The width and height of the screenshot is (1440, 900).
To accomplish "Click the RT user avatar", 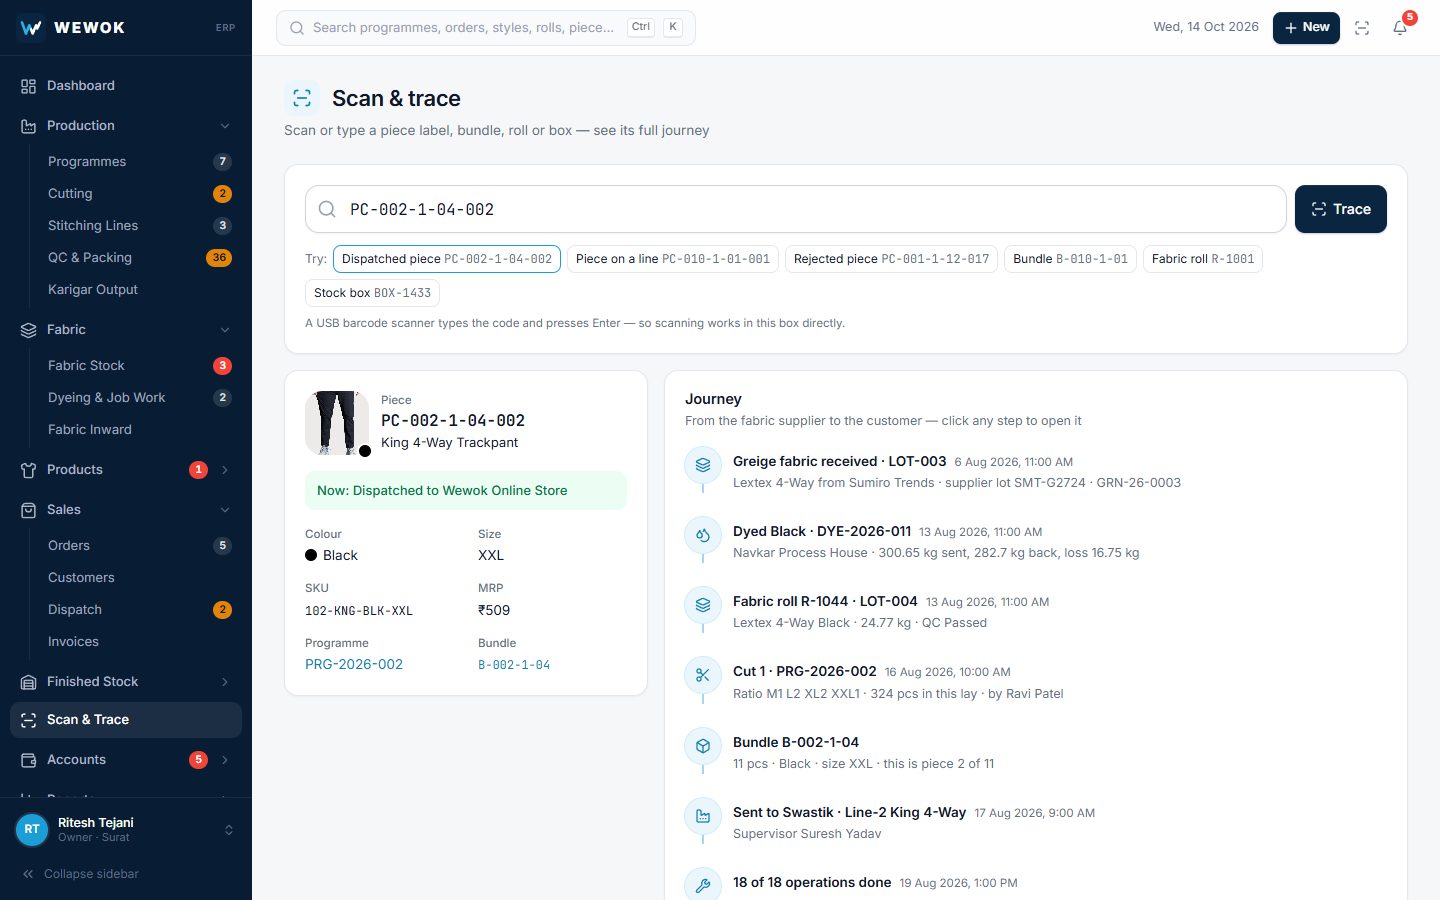I will pyautogui.click(x=32, y=829).
